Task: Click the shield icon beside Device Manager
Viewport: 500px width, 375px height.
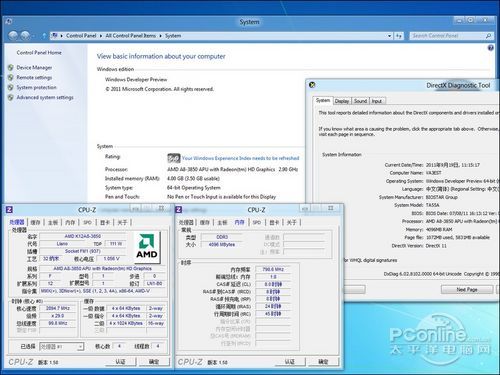Action: (11, 68)
